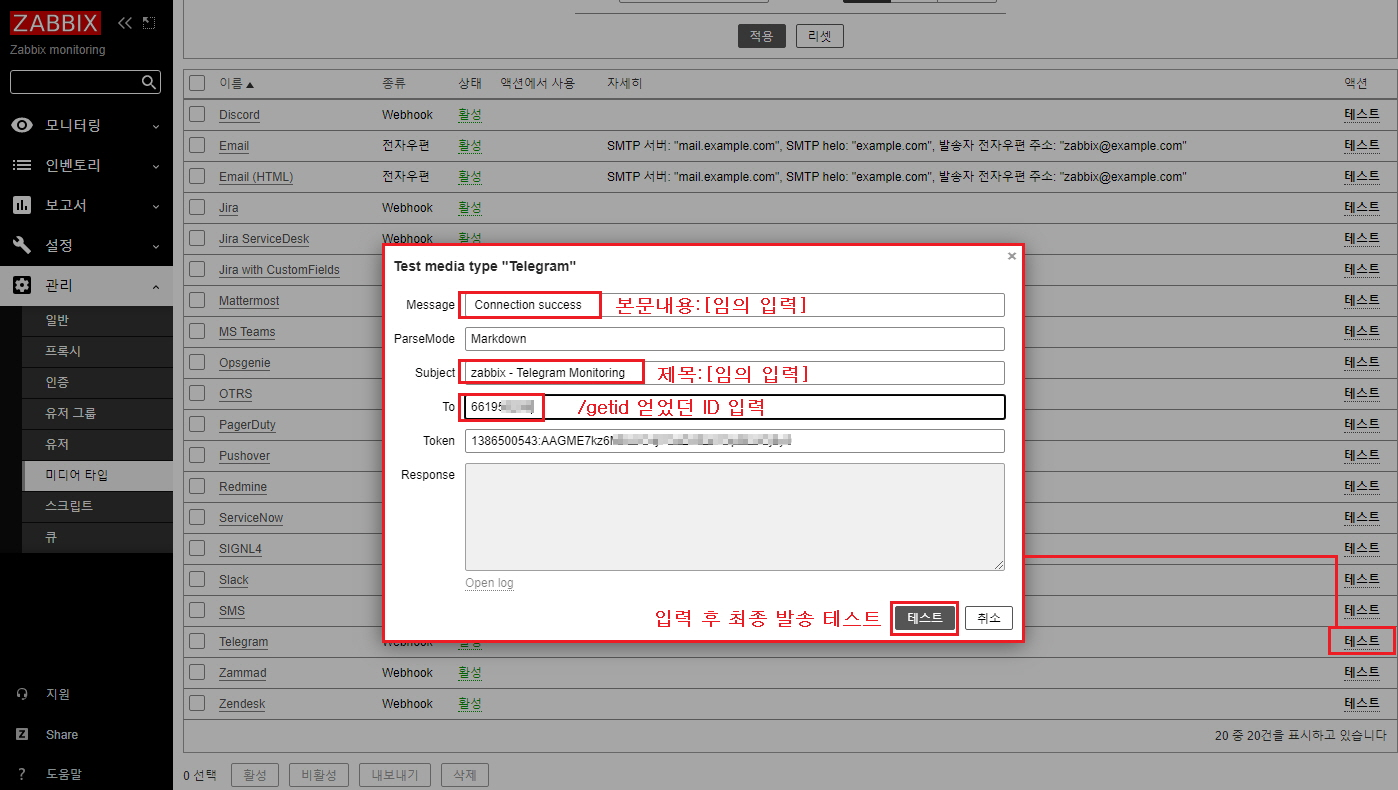Click the Share Z icon
The height and width of the screenshot is (790, 1398).
(22, 734)
